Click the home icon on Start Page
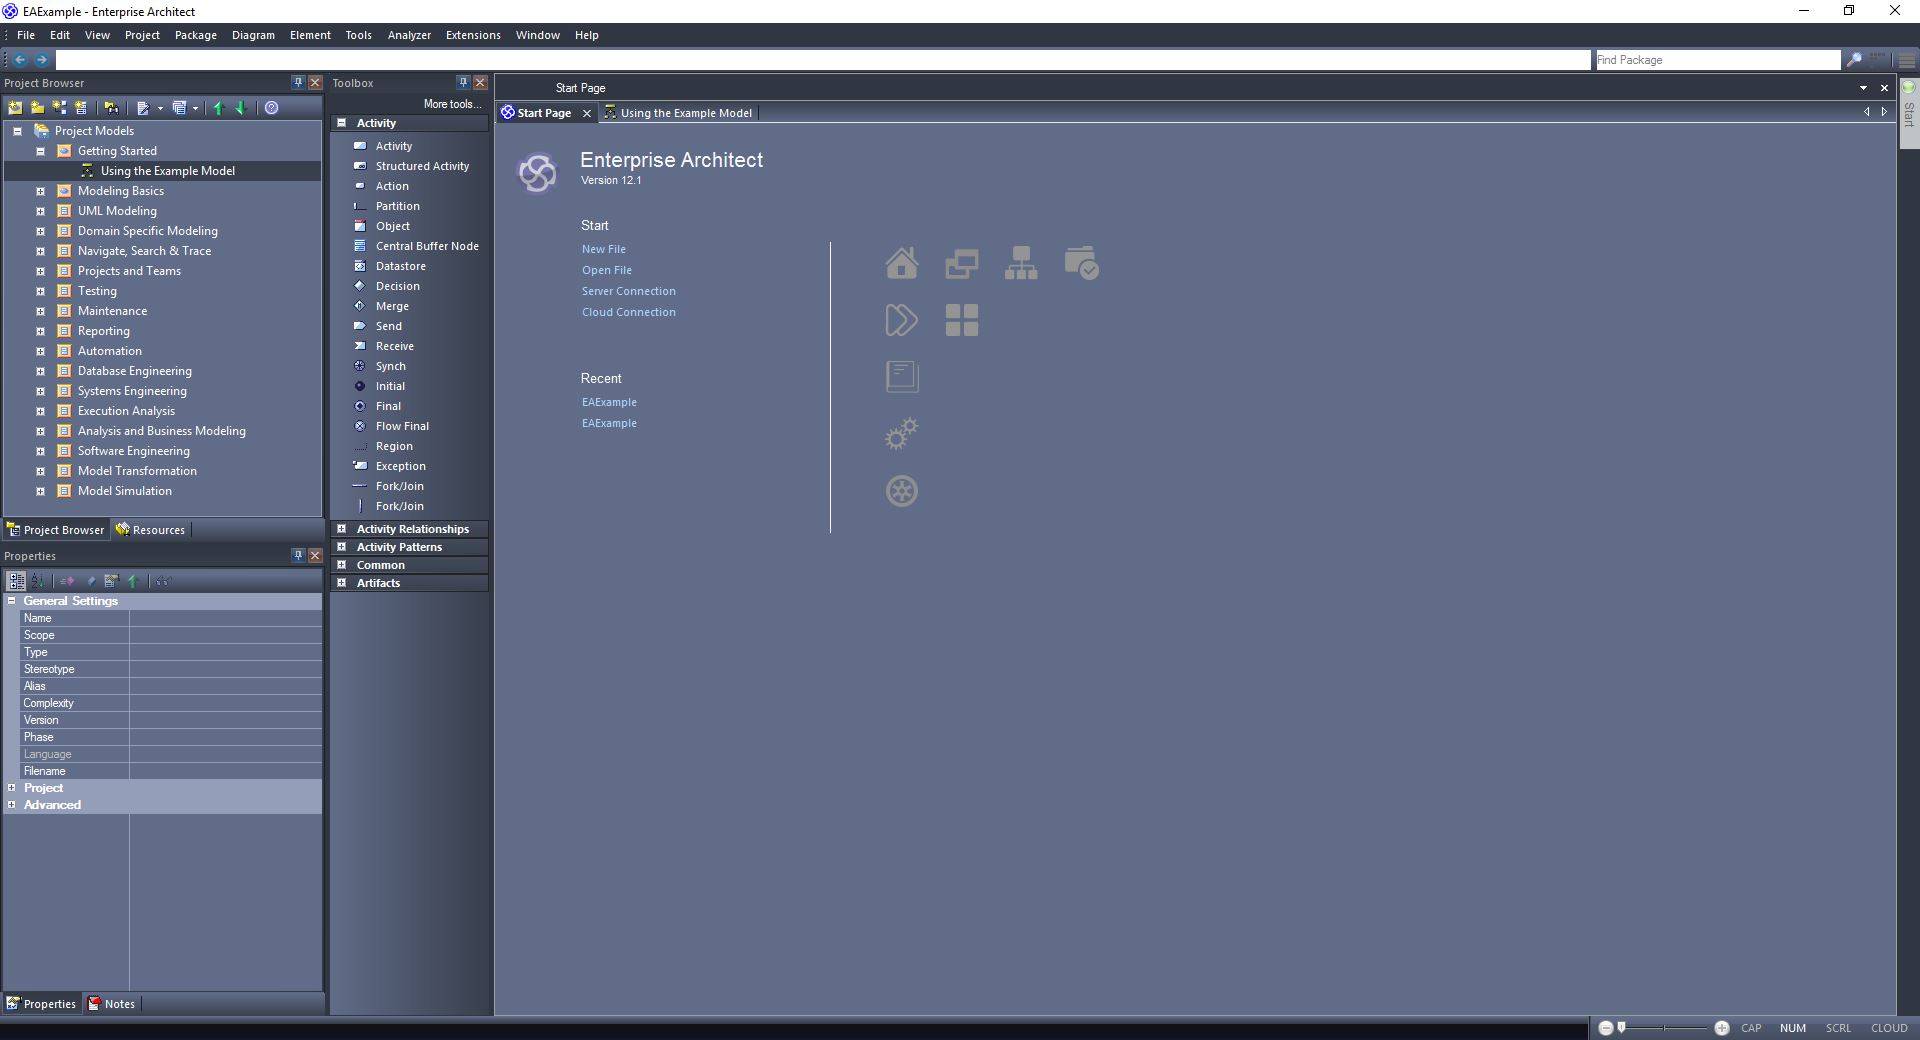1920x1040 pixels. (x=902, y=263)
